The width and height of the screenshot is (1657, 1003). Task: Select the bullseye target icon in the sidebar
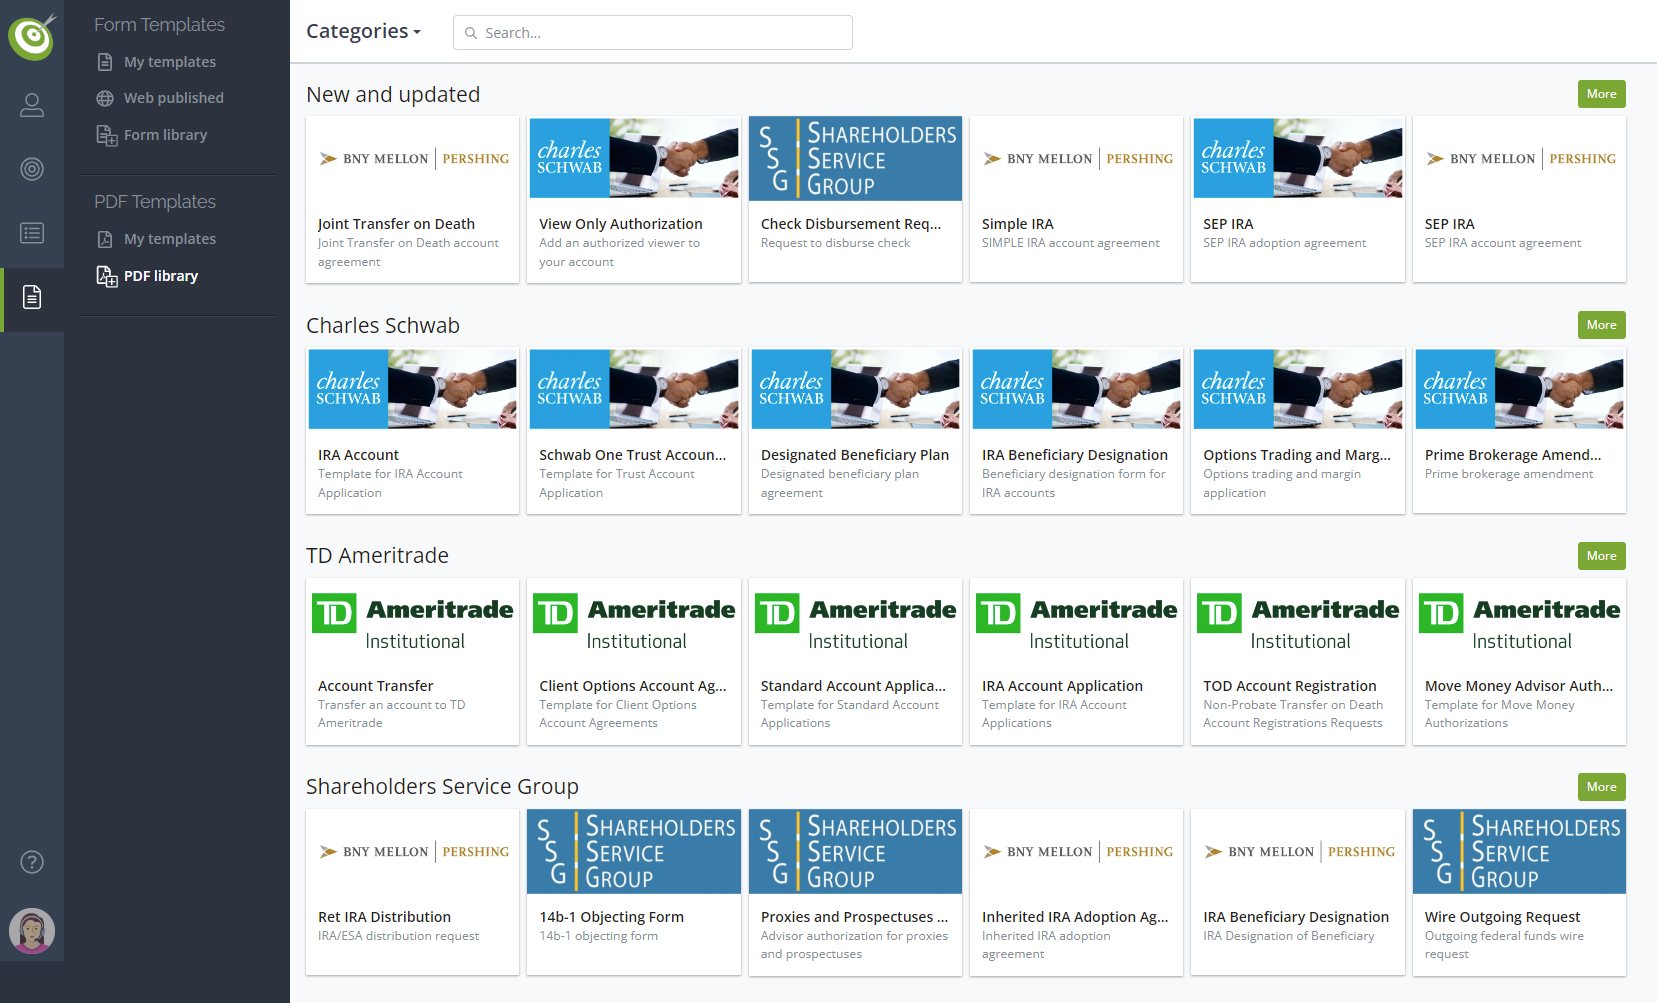click(32, 169)
